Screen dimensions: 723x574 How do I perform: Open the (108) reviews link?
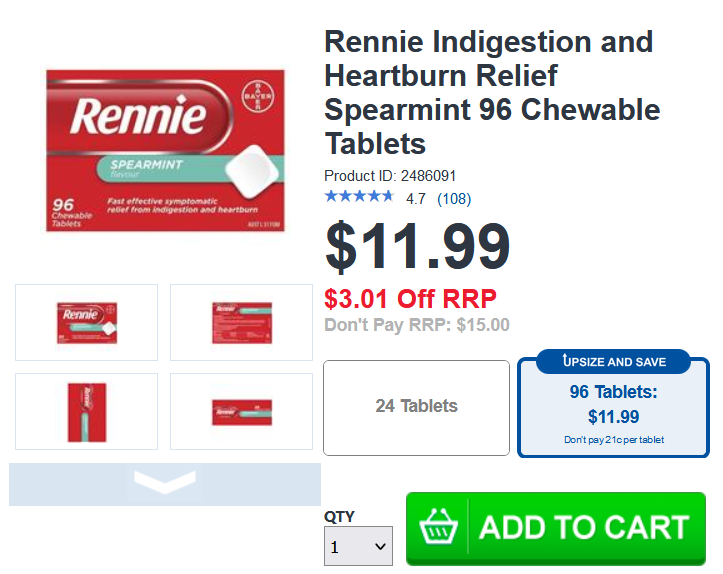[x=454, y=199]
